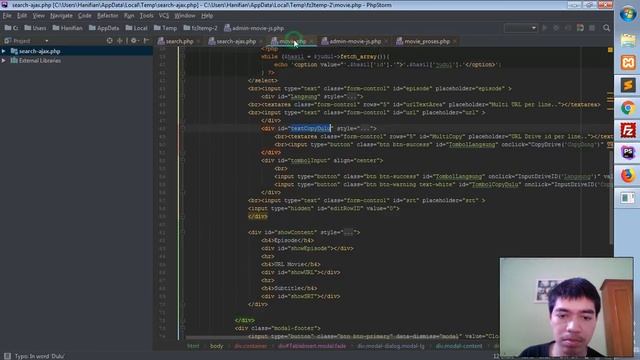This screenshot has width=640, height=360.
Task: Close the admin-movie-js.php tab
Action: [x=386, y=42]
